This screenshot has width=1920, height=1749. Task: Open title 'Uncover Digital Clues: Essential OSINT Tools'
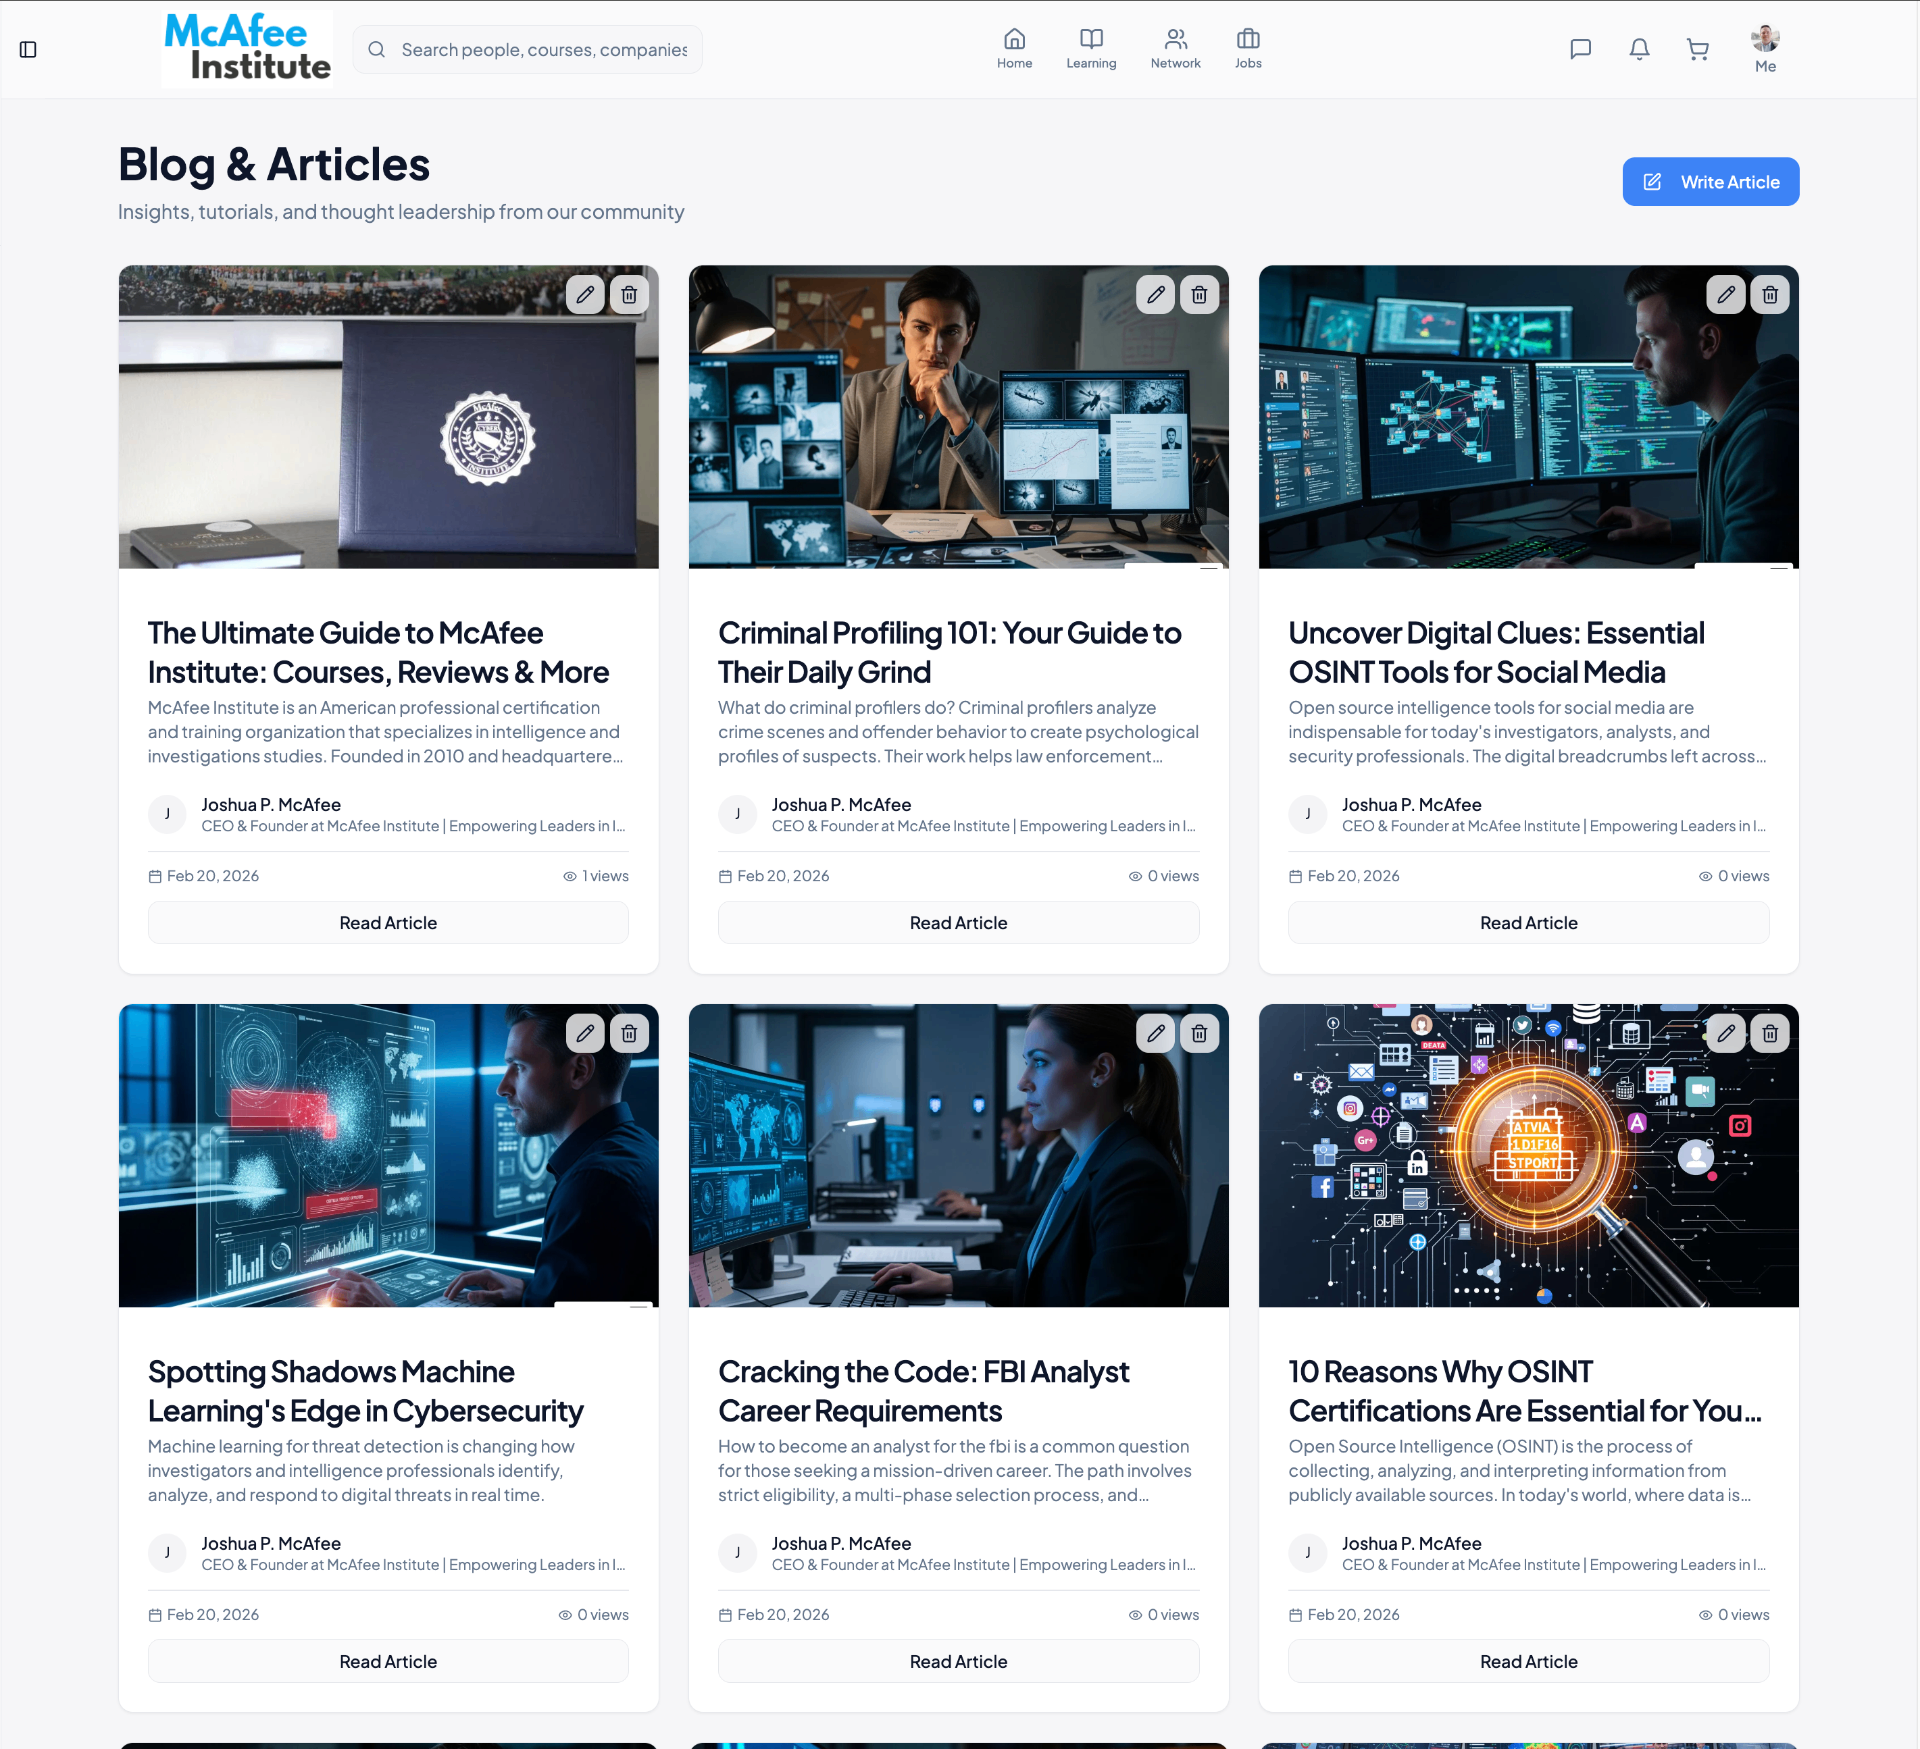coord(1496,653)
